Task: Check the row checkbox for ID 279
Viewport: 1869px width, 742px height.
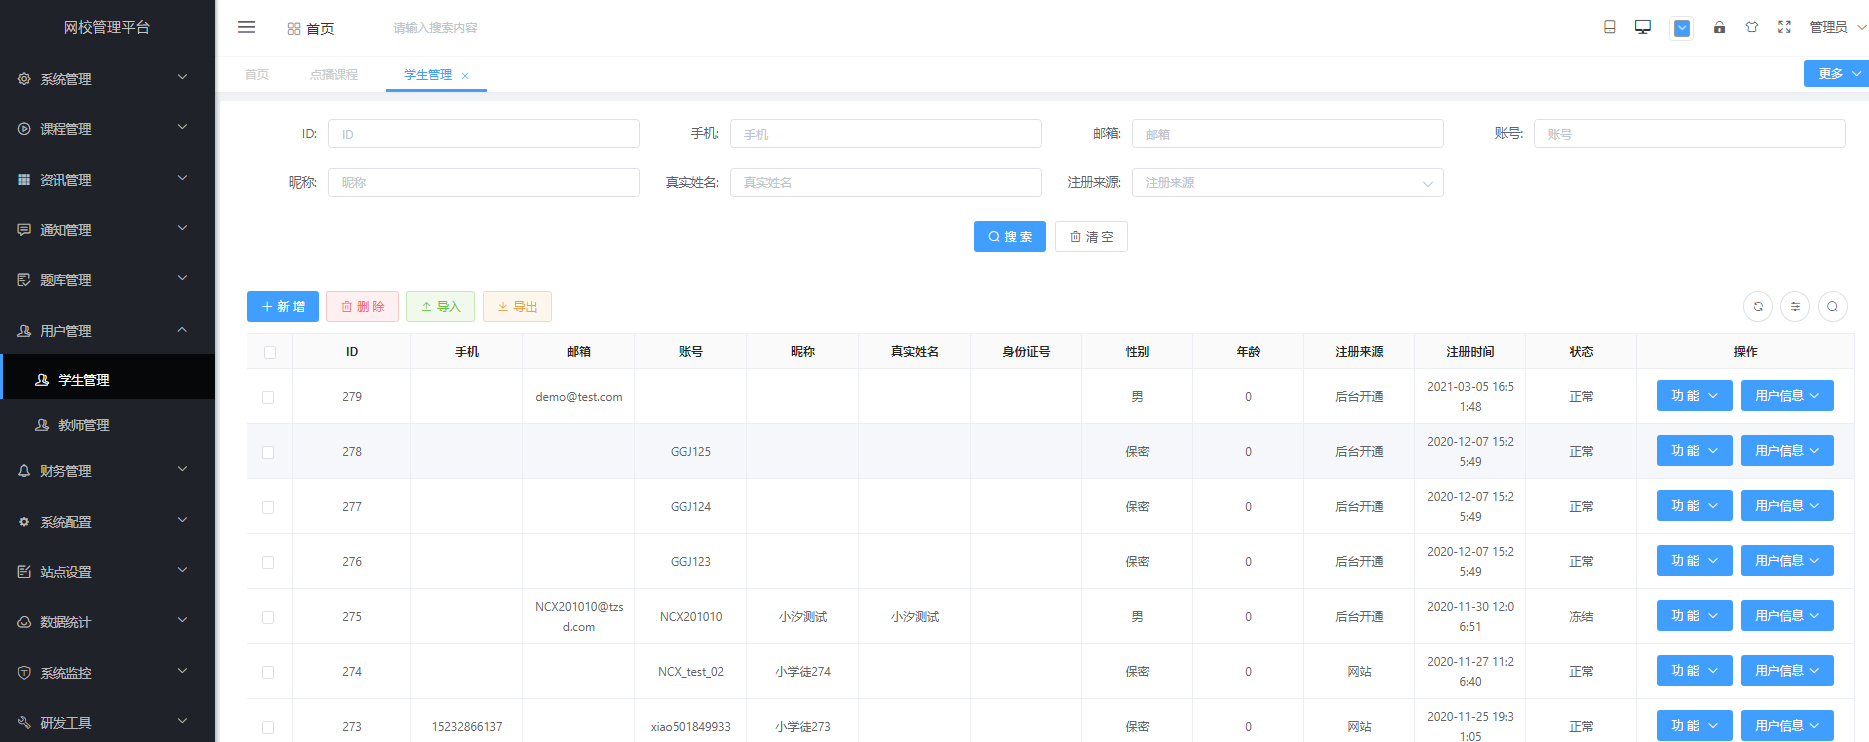Action: [268, 397]
